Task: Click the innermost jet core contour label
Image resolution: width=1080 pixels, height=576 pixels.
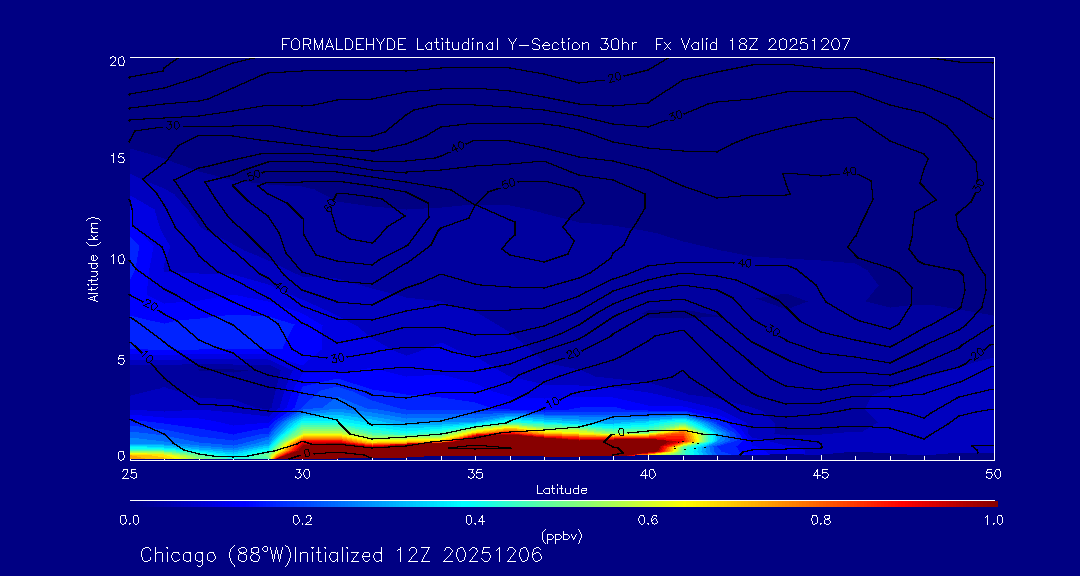Action: (330, 206)
